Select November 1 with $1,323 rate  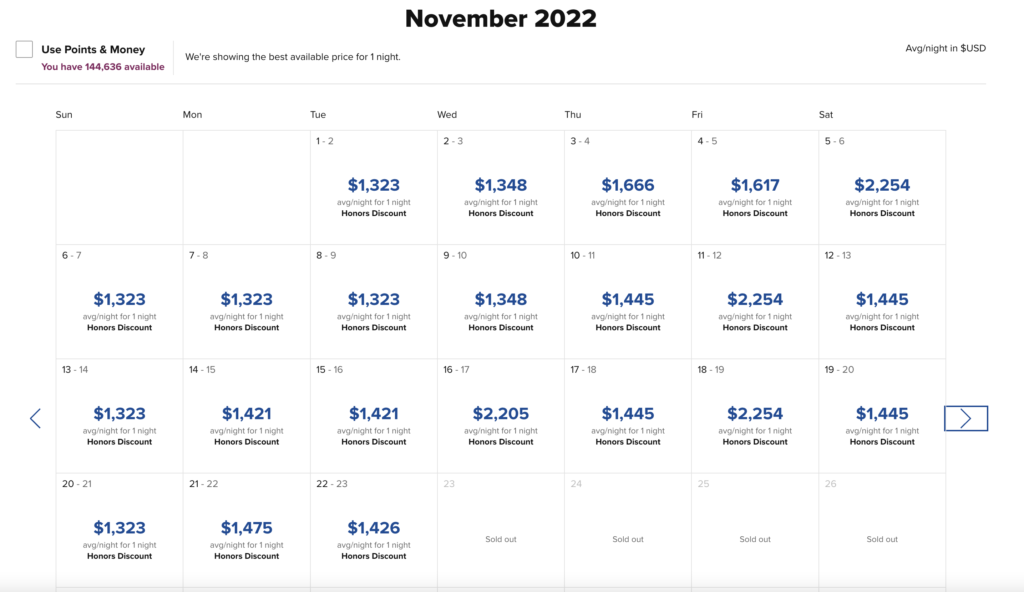click(x=373, y=185)
